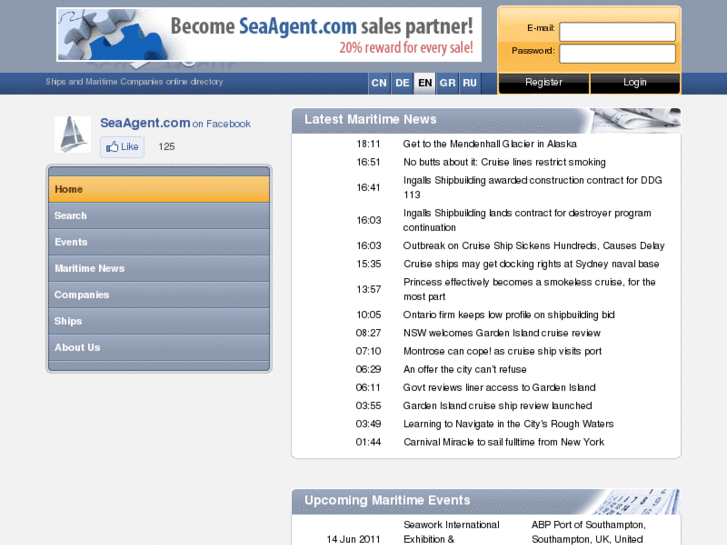
Task: Open the Seawork International Exhibition event
Action: [x=451, y=532]
